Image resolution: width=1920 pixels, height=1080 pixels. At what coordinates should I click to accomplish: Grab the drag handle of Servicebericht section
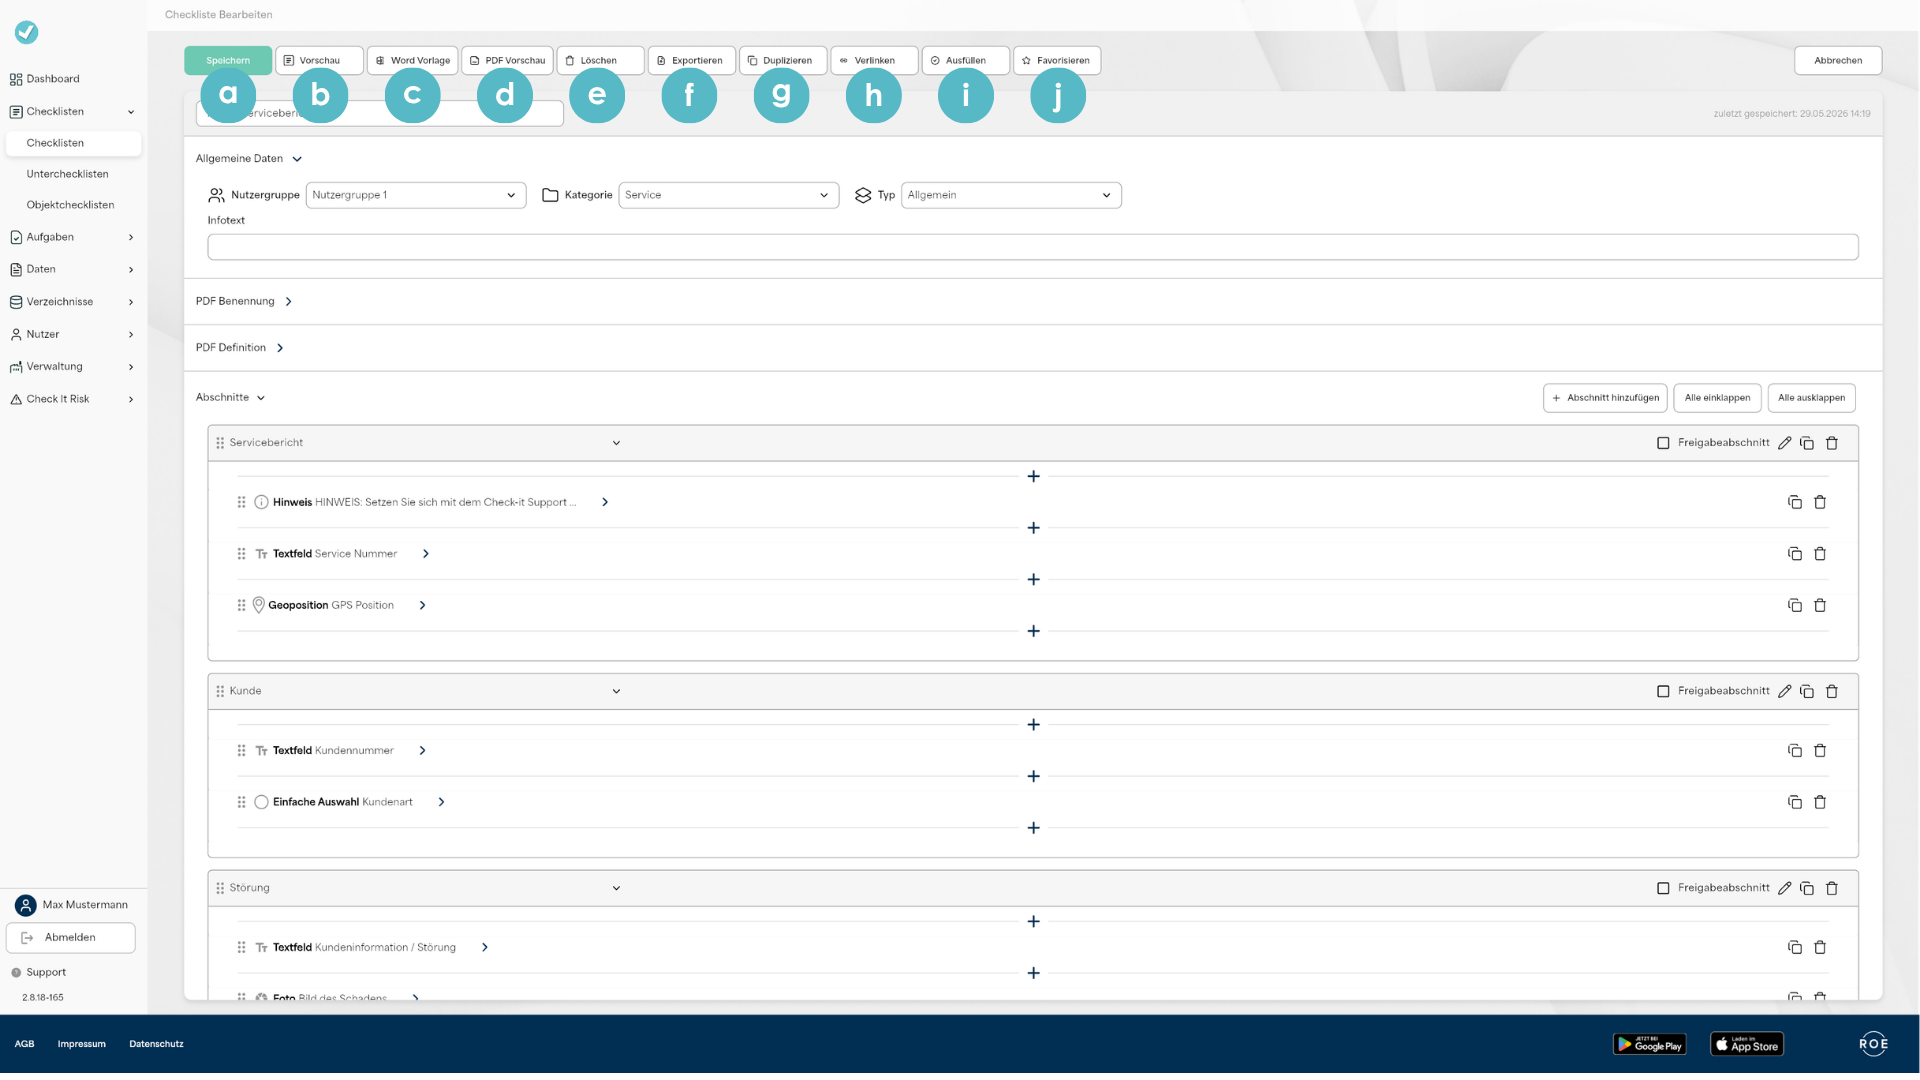tap(220, 443)
